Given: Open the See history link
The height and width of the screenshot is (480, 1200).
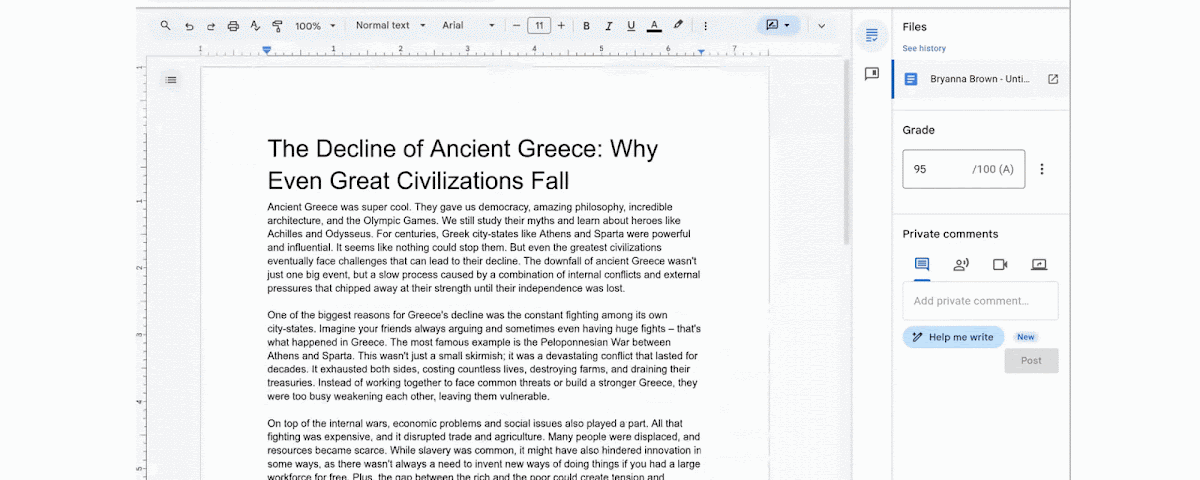Looking at the screenshot, I should tap(924, 48).
